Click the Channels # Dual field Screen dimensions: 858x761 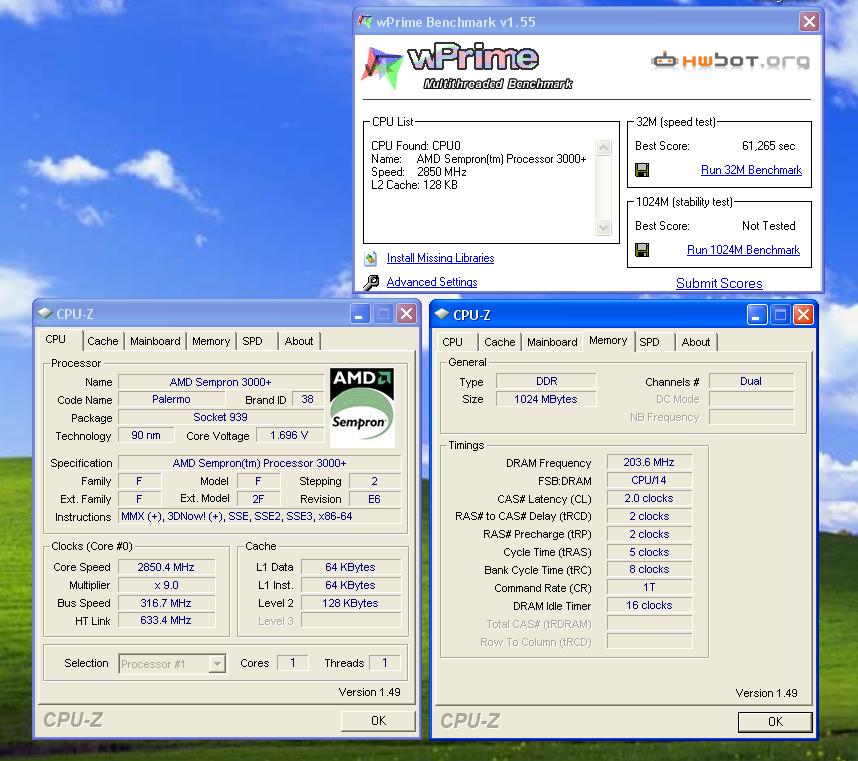[751, 381]
